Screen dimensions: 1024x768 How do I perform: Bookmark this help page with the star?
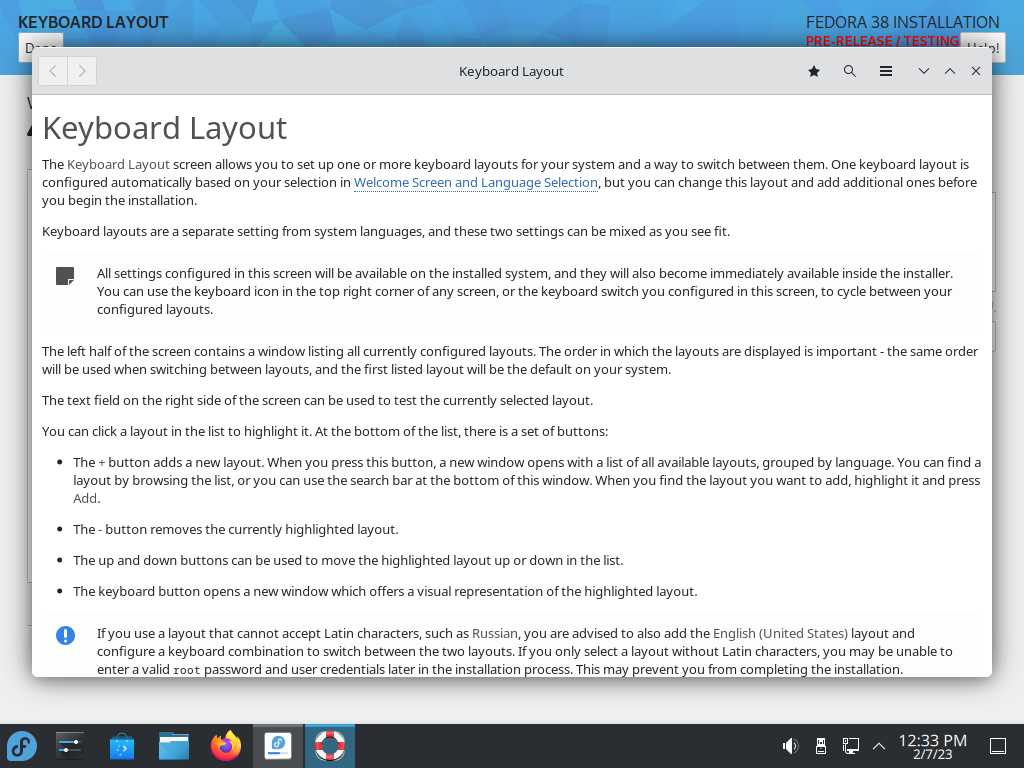click(x=814, y=71)
